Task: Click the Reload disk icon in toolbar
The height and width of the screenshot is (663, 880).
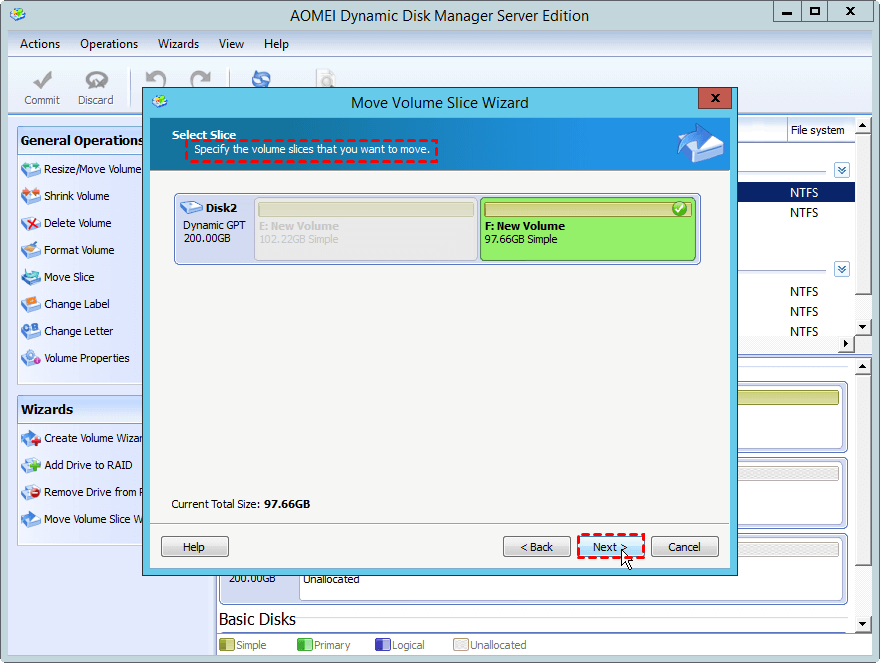Action: pos(261,80)
